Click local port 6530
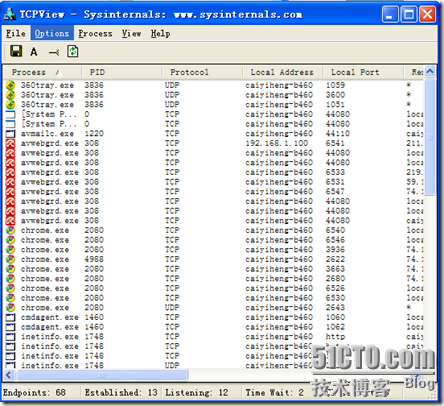The height and width of the screenshot is (406, 444). pyautogui.click(x=335, y=298)
